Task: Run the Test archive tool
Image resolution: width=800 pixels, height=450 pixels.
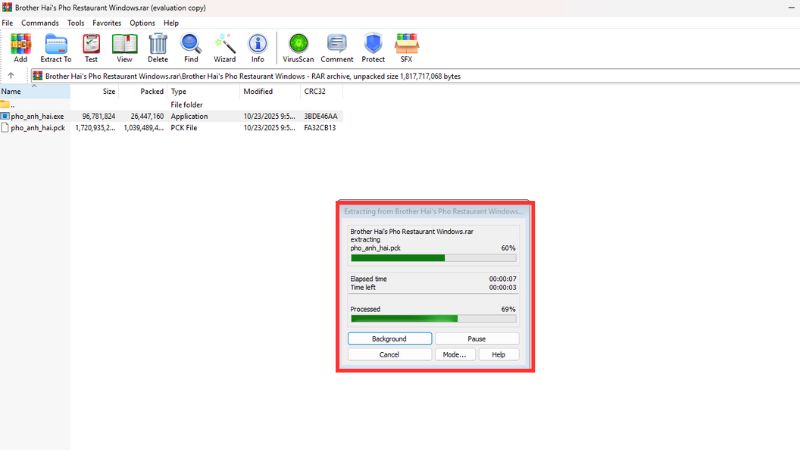Action: (91, 46)
